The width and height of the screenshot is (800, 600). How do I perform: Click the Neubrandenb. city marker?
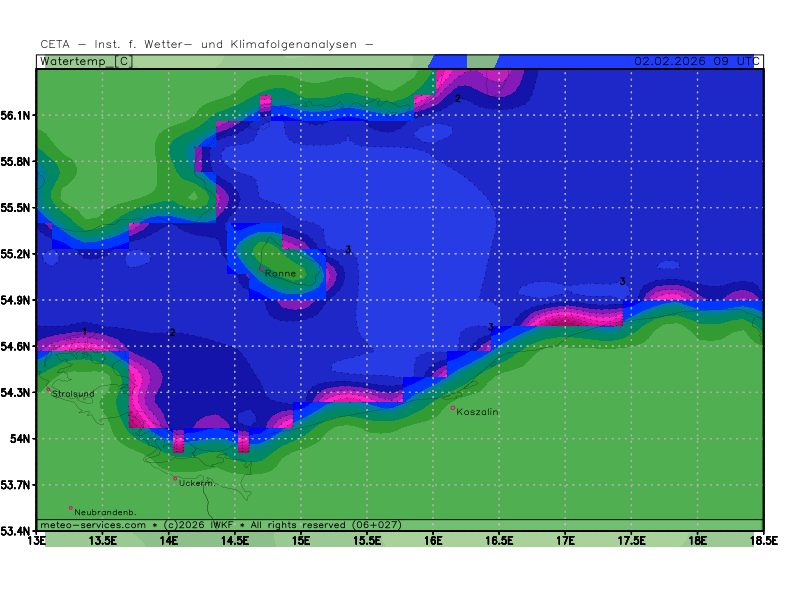pos(71,508)
